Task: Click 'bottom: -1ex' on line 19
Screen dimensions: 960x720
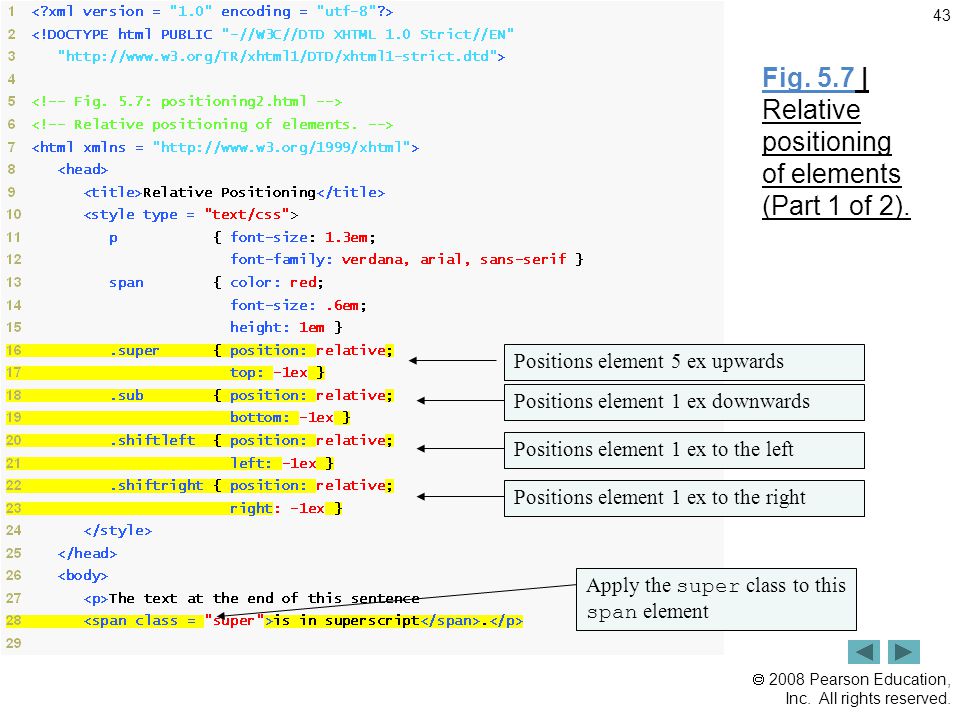Action: tap(282, 418)
